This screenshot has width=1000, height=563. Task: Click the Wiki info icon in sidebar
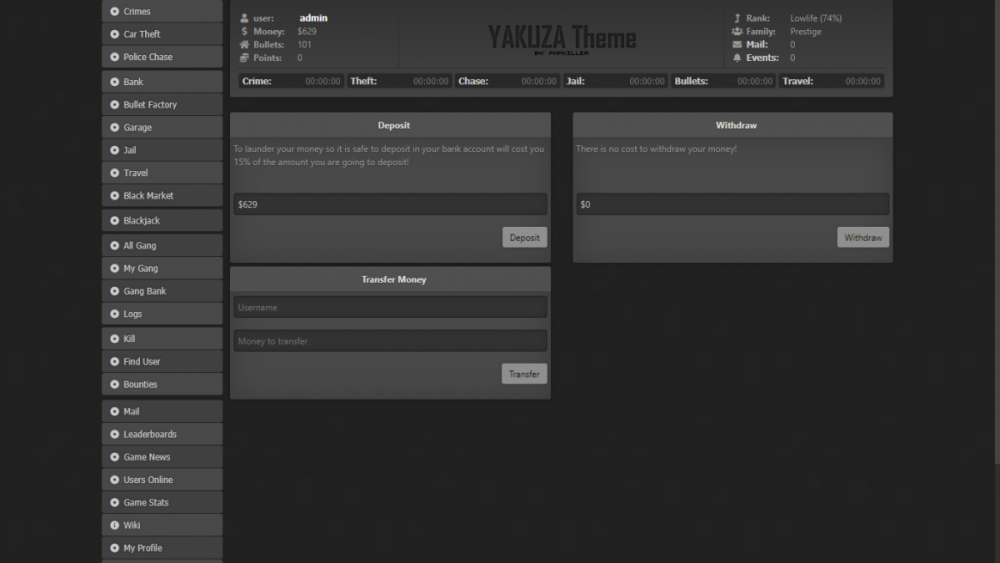click(x=114, y=525)
